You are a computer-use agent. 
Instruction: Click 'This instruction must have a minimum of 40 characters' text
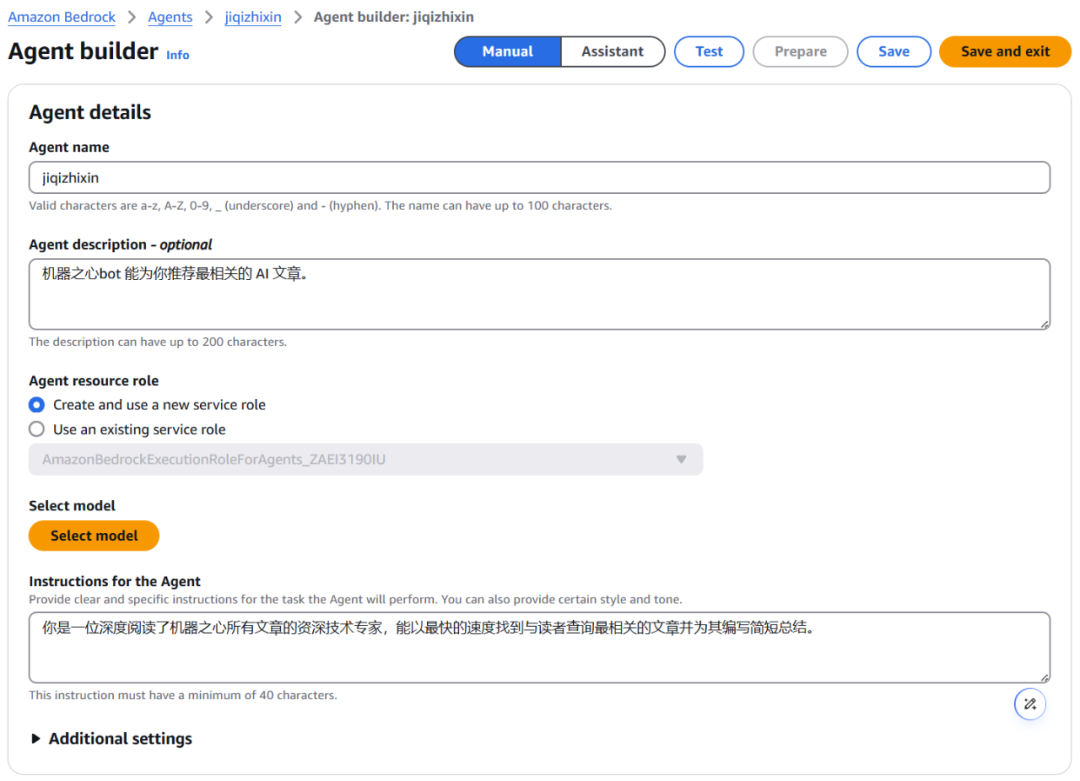(183, 696)
